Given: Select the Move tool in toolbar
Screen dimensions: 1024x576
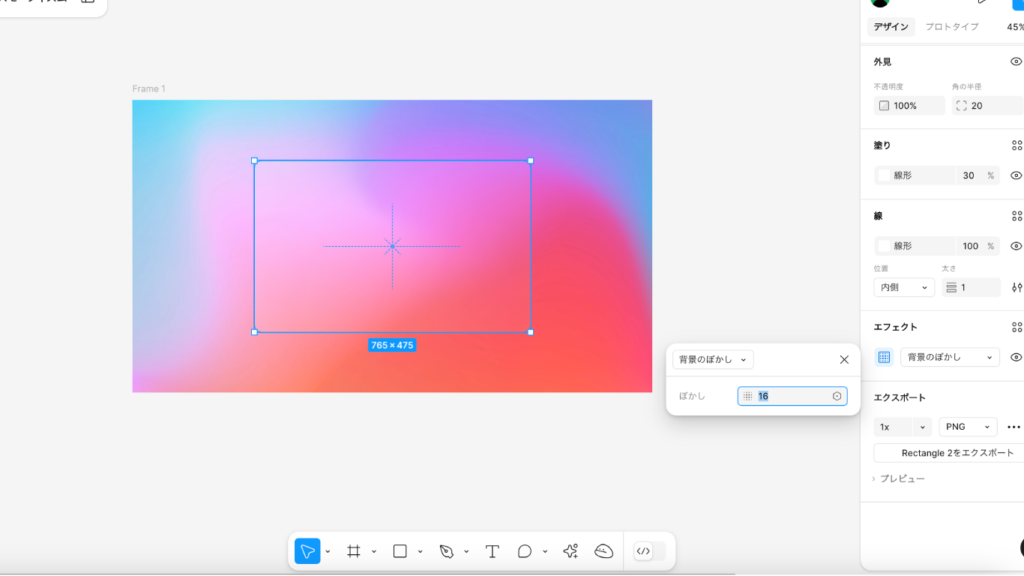Looking at the screenshot, I should pyautogui.click(x=307, y=551).
